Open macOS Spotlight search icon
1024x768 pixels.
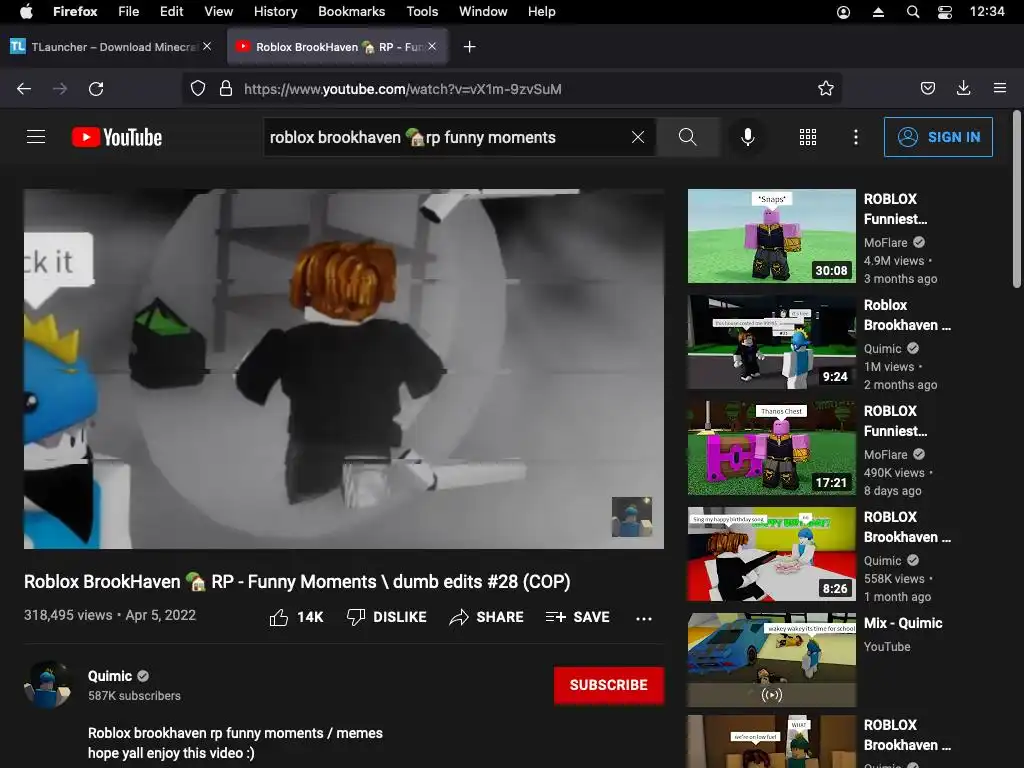[913, 12]
